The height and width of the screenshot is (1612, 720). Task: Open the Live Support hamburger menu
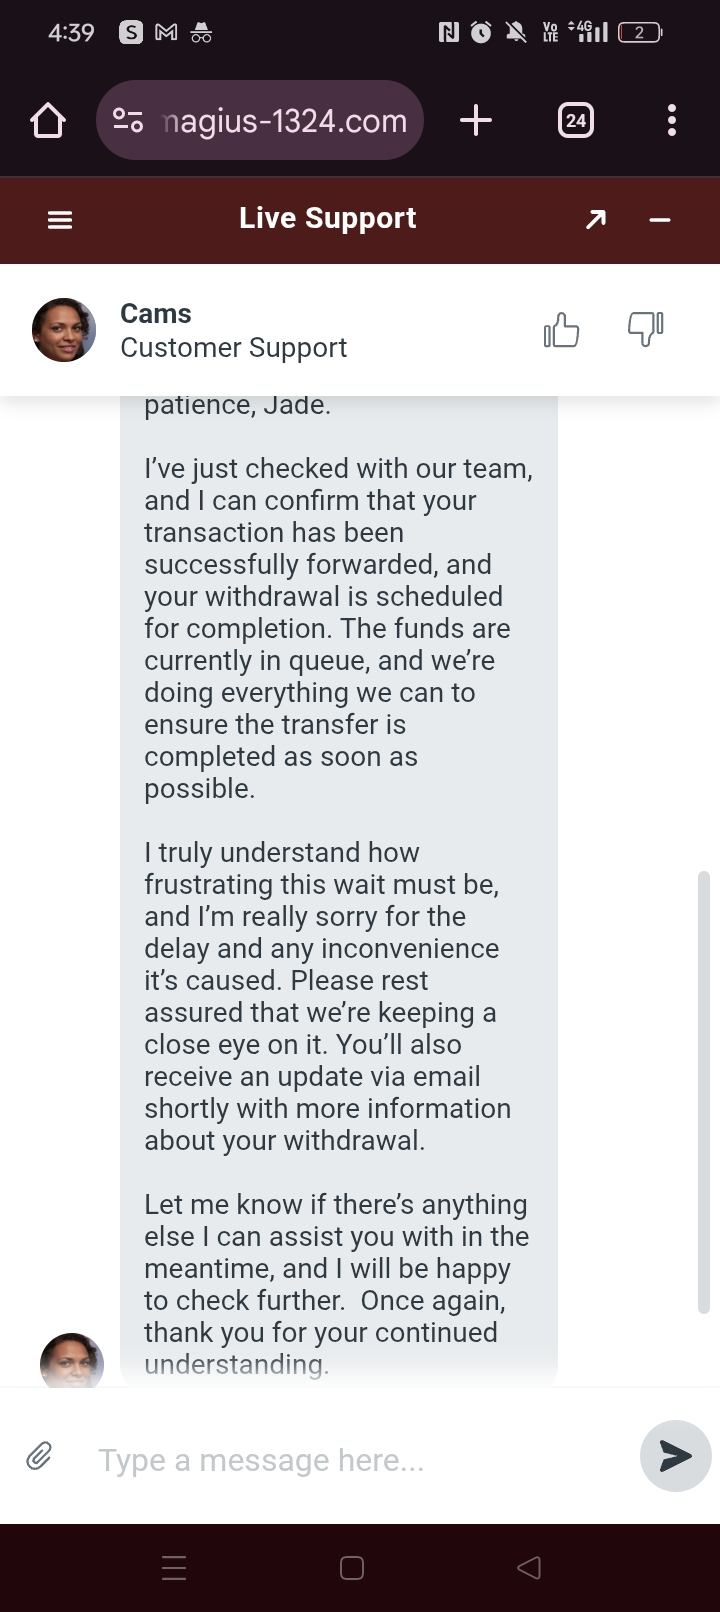click(60, 220)
